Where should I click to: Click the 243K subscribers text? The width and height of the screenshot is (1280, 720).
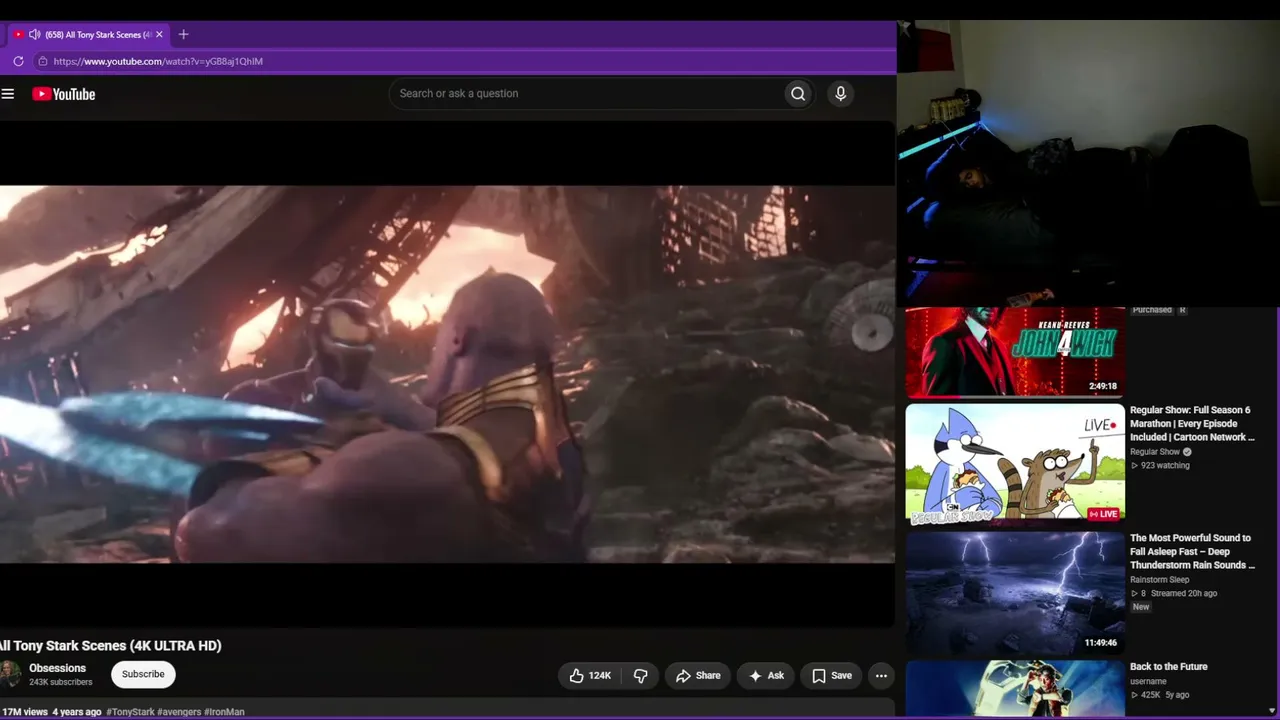[x=60, y=682]
